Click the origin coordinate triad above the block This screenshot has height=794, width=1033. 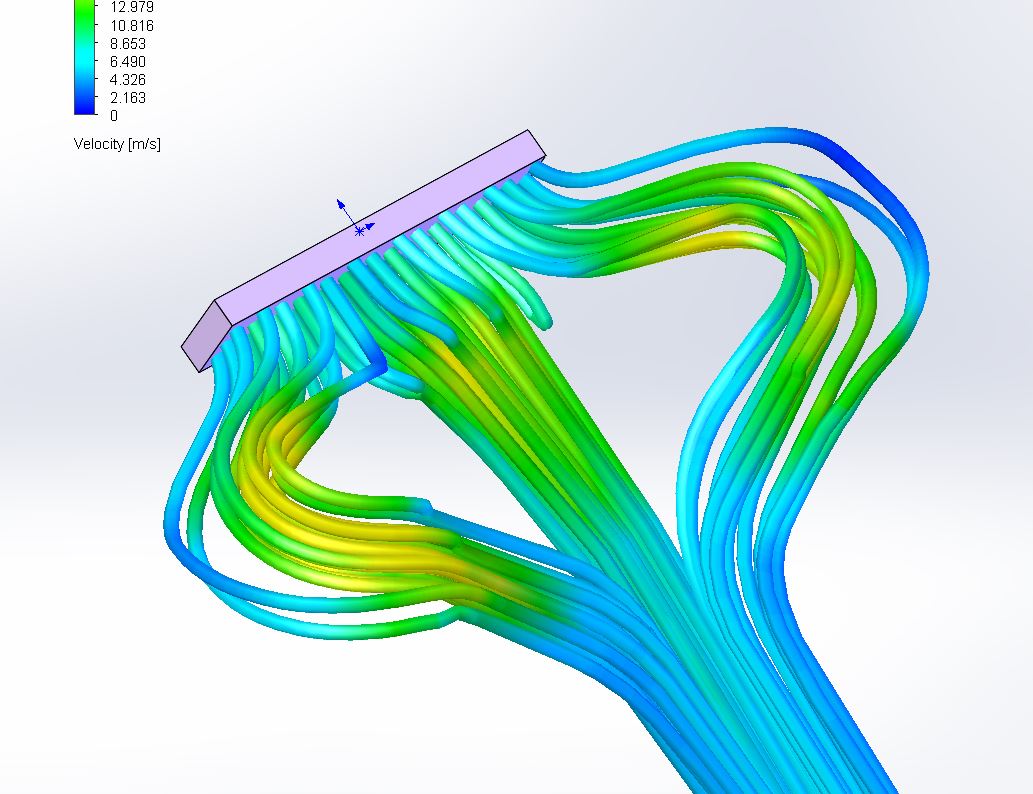tap(358, 230)
